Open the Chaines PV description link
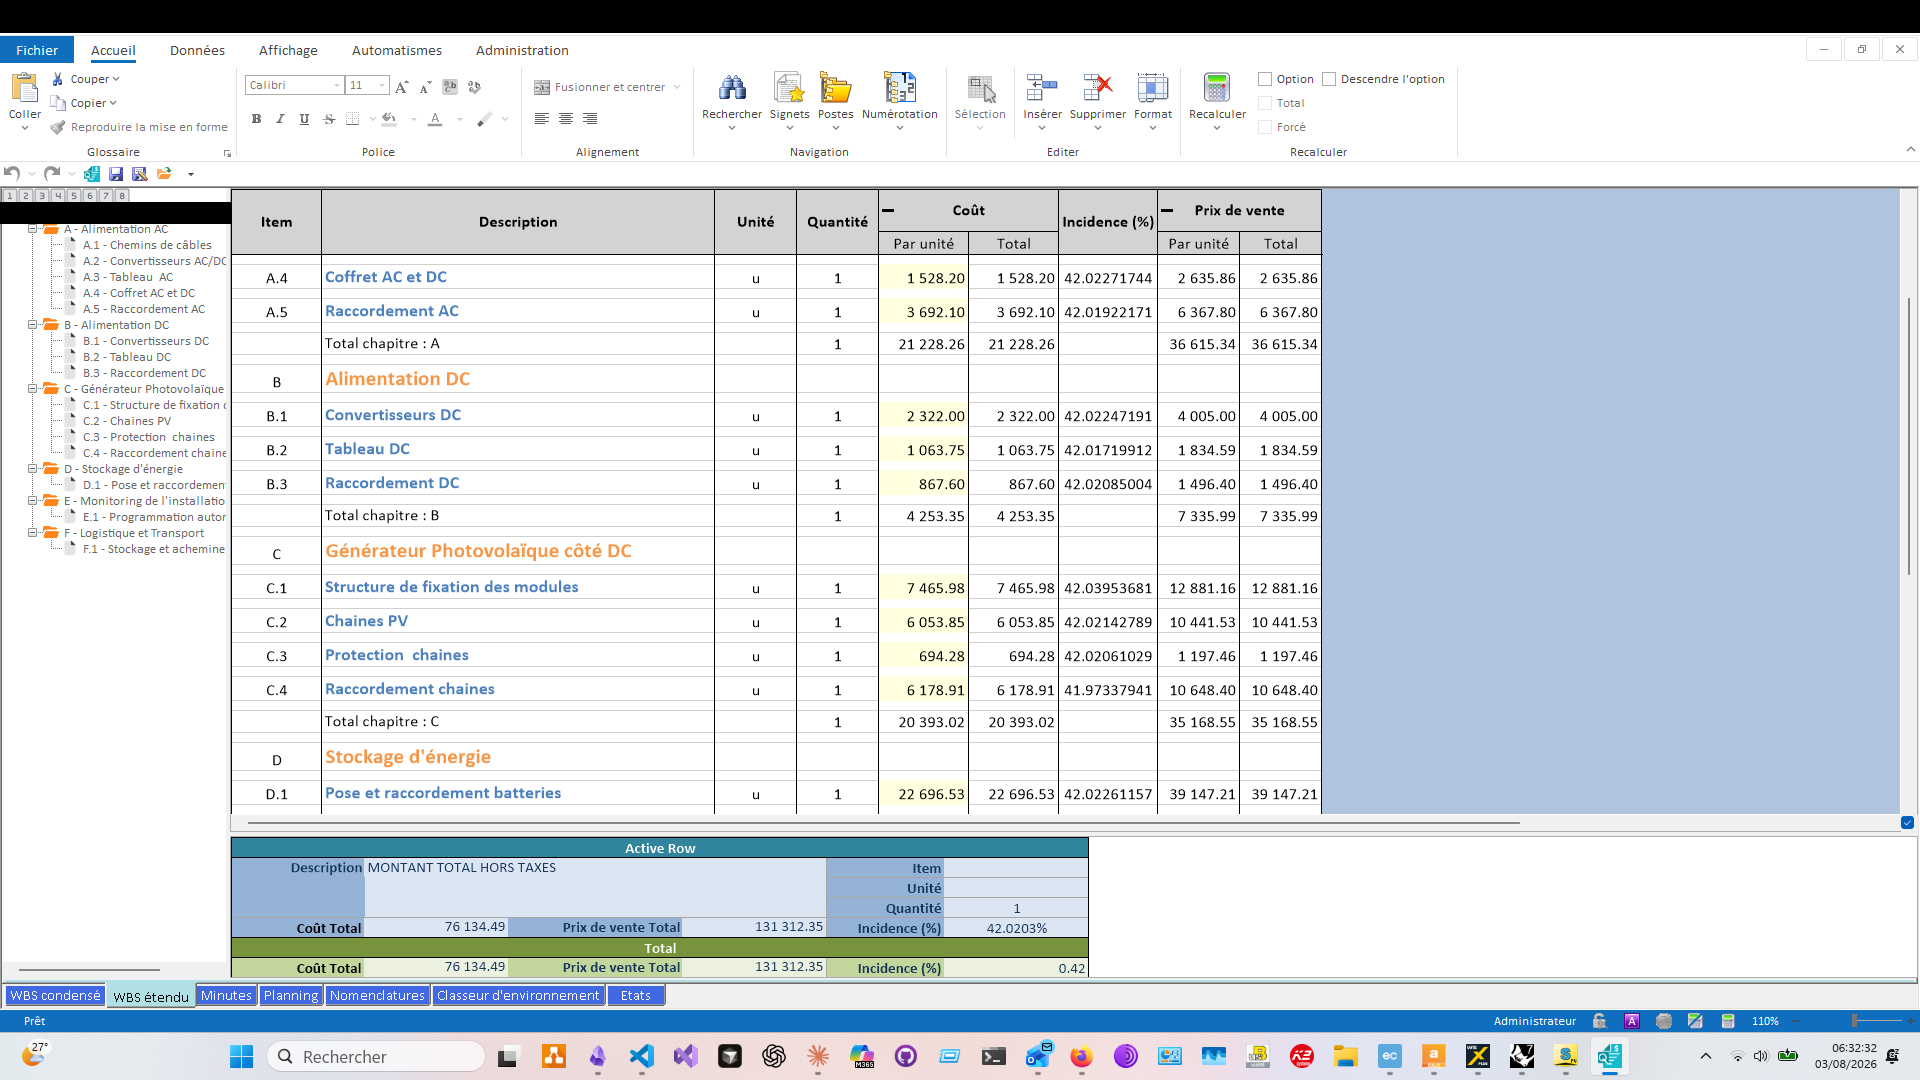Viewport: 1920px width, 1080px height. [x=366, y=621]
